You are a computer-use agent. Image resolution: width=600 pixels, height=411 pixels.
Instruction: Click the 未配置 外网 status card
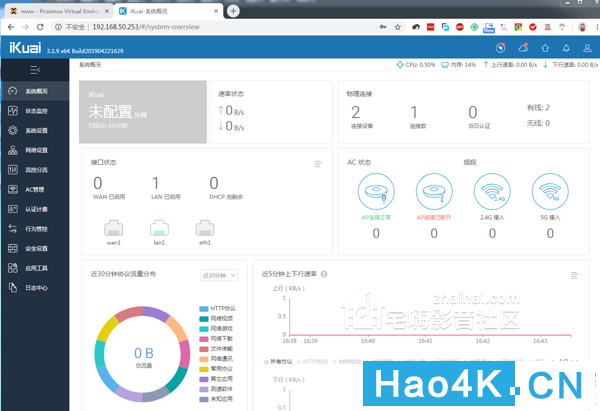point(143,112)
